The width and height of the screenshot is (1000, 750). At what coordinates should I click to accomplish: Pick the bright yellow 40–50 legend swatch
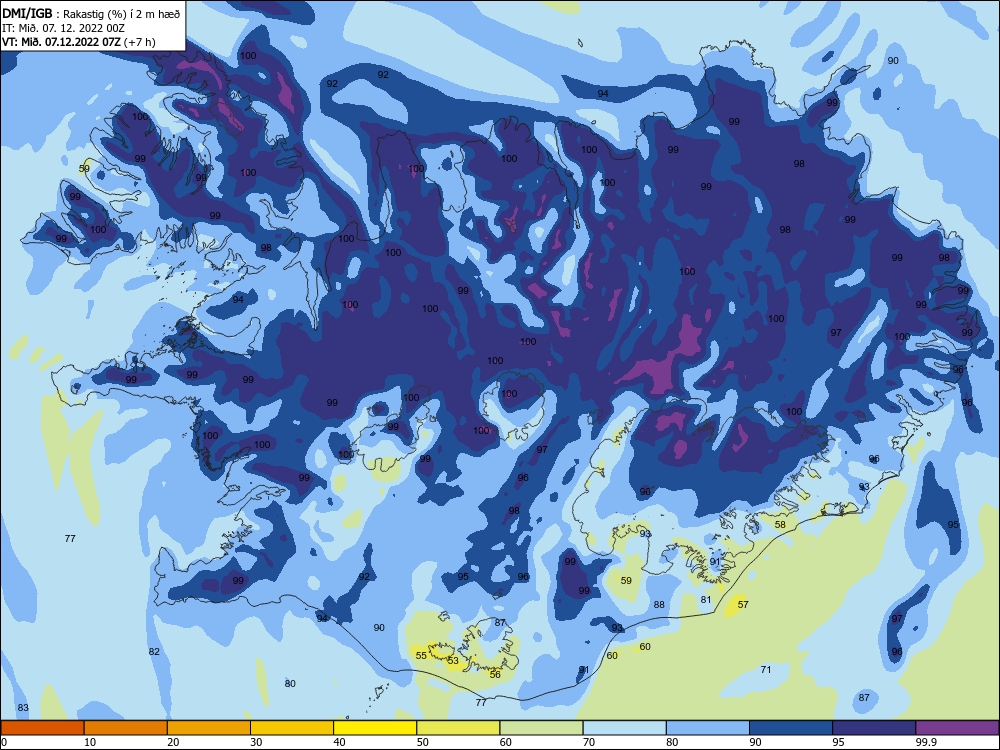tap(375, 728)
